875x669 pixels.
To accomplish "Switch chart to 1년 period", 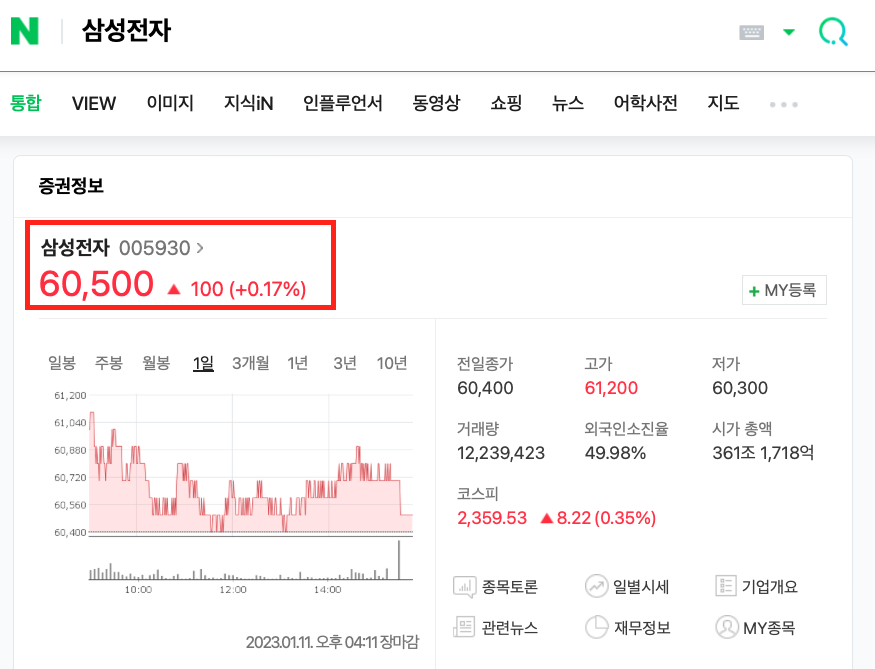I will [297, 363].
